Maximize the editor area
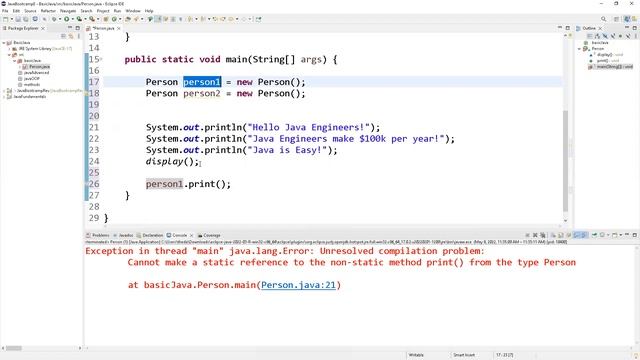 [x=567, y=28]
